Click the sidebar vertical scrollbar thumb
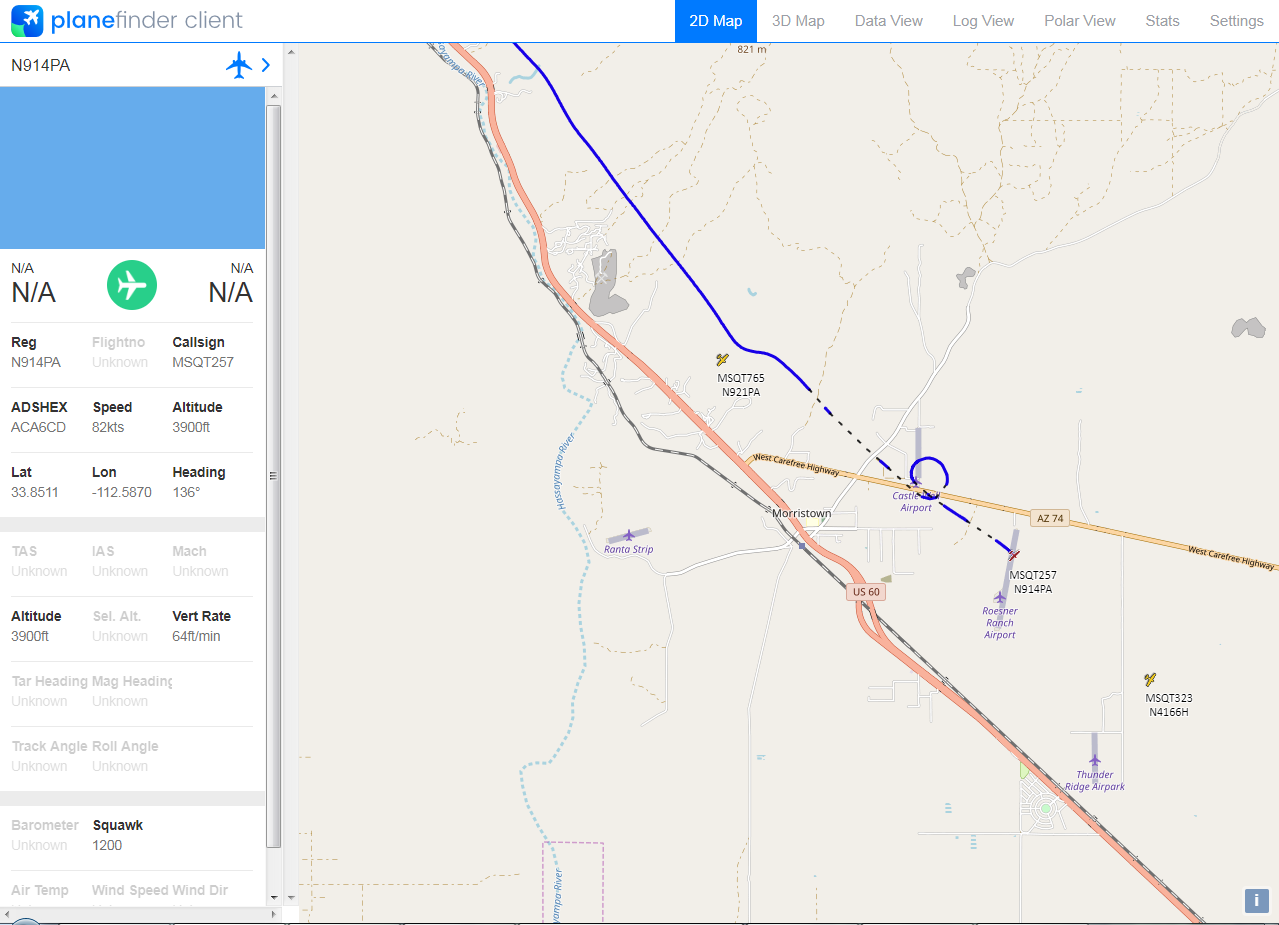This screenshot has height=925, width=1279. point(274,475)
